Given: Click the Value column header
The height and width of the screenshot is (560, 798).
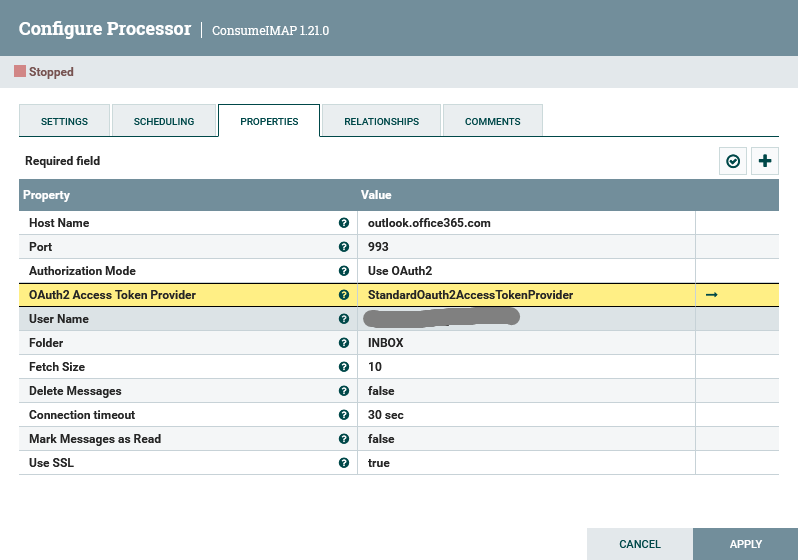Looking at the screenshot, I should [376, 195].
